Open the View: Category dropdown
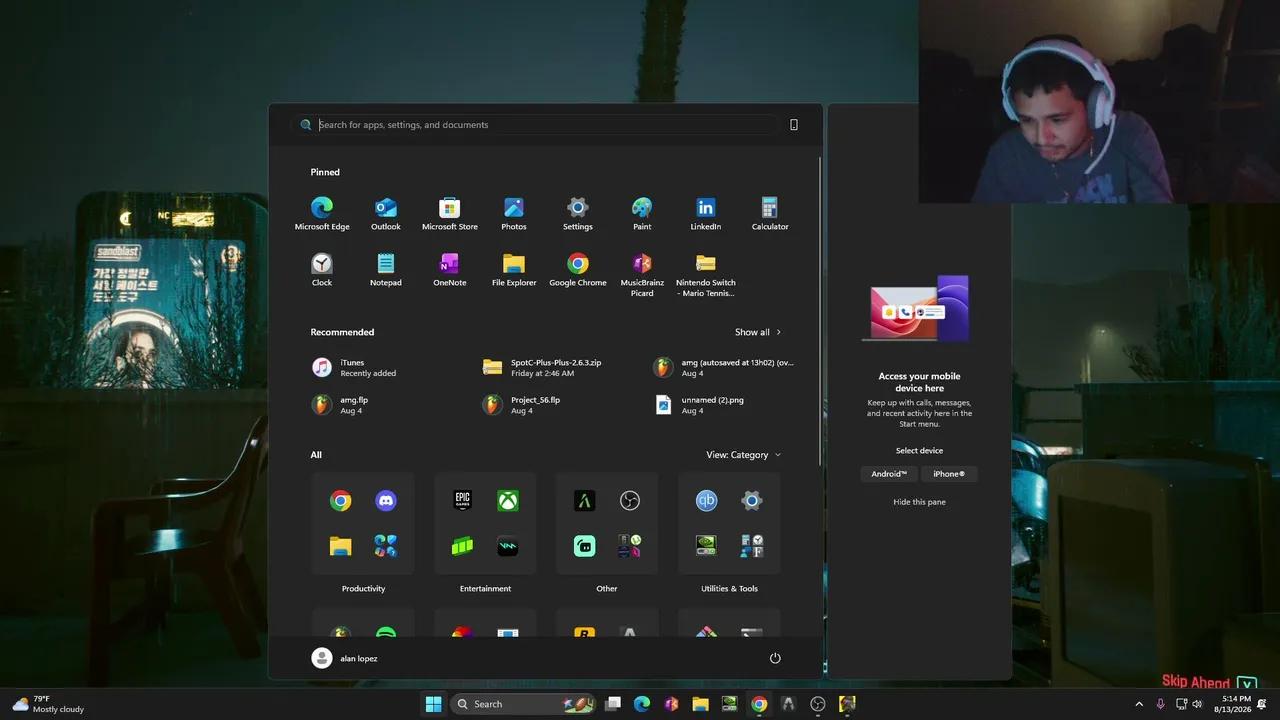 (744, 455)
